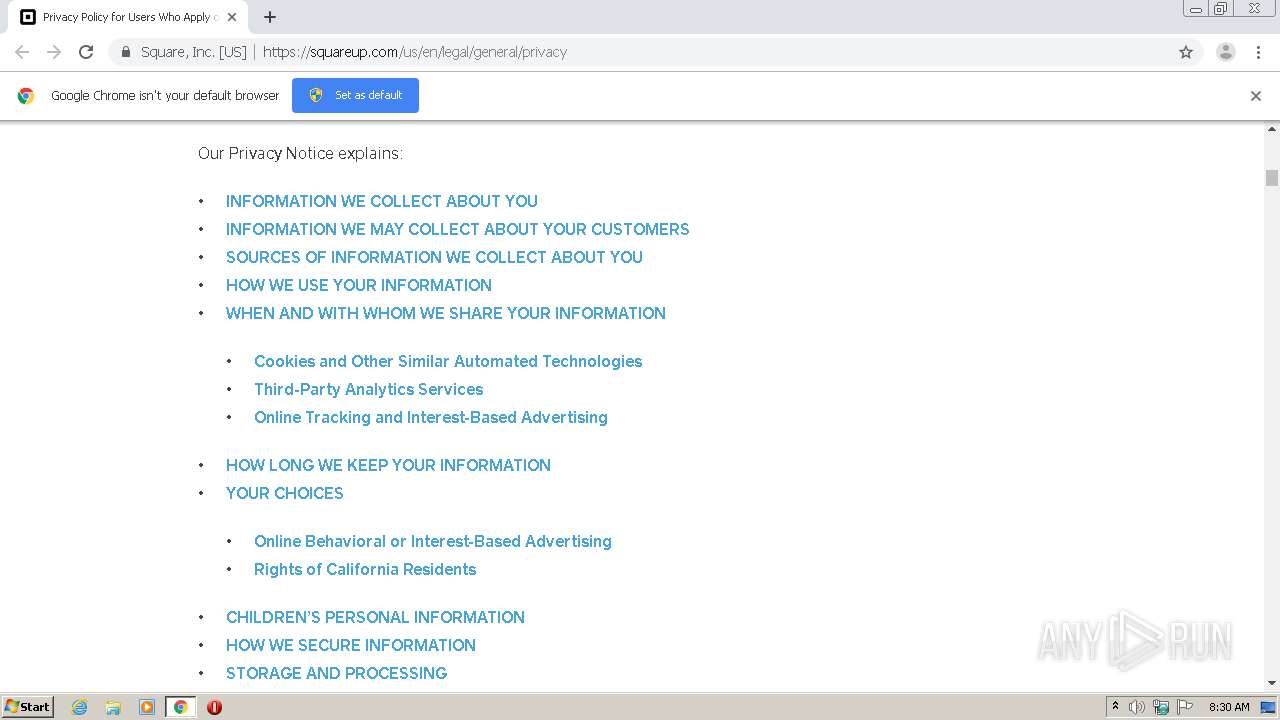Reload the Square privacy page

pos(86,52)
